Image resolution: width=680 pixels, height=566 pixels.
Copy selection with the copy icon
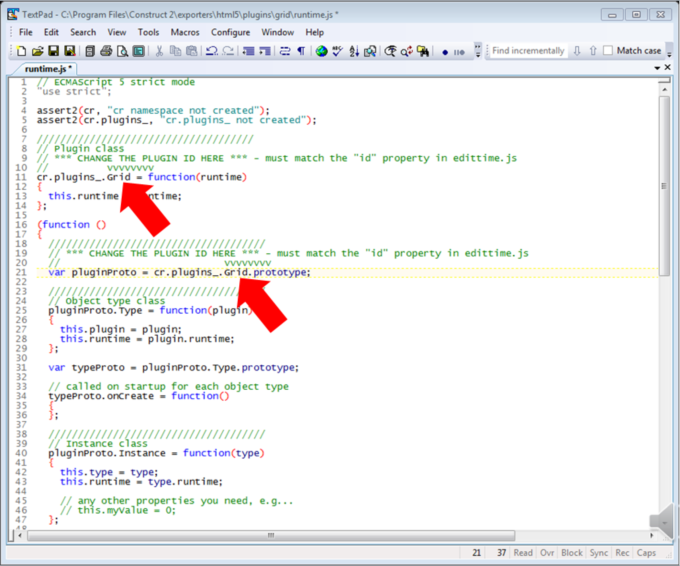click(175, 51)
